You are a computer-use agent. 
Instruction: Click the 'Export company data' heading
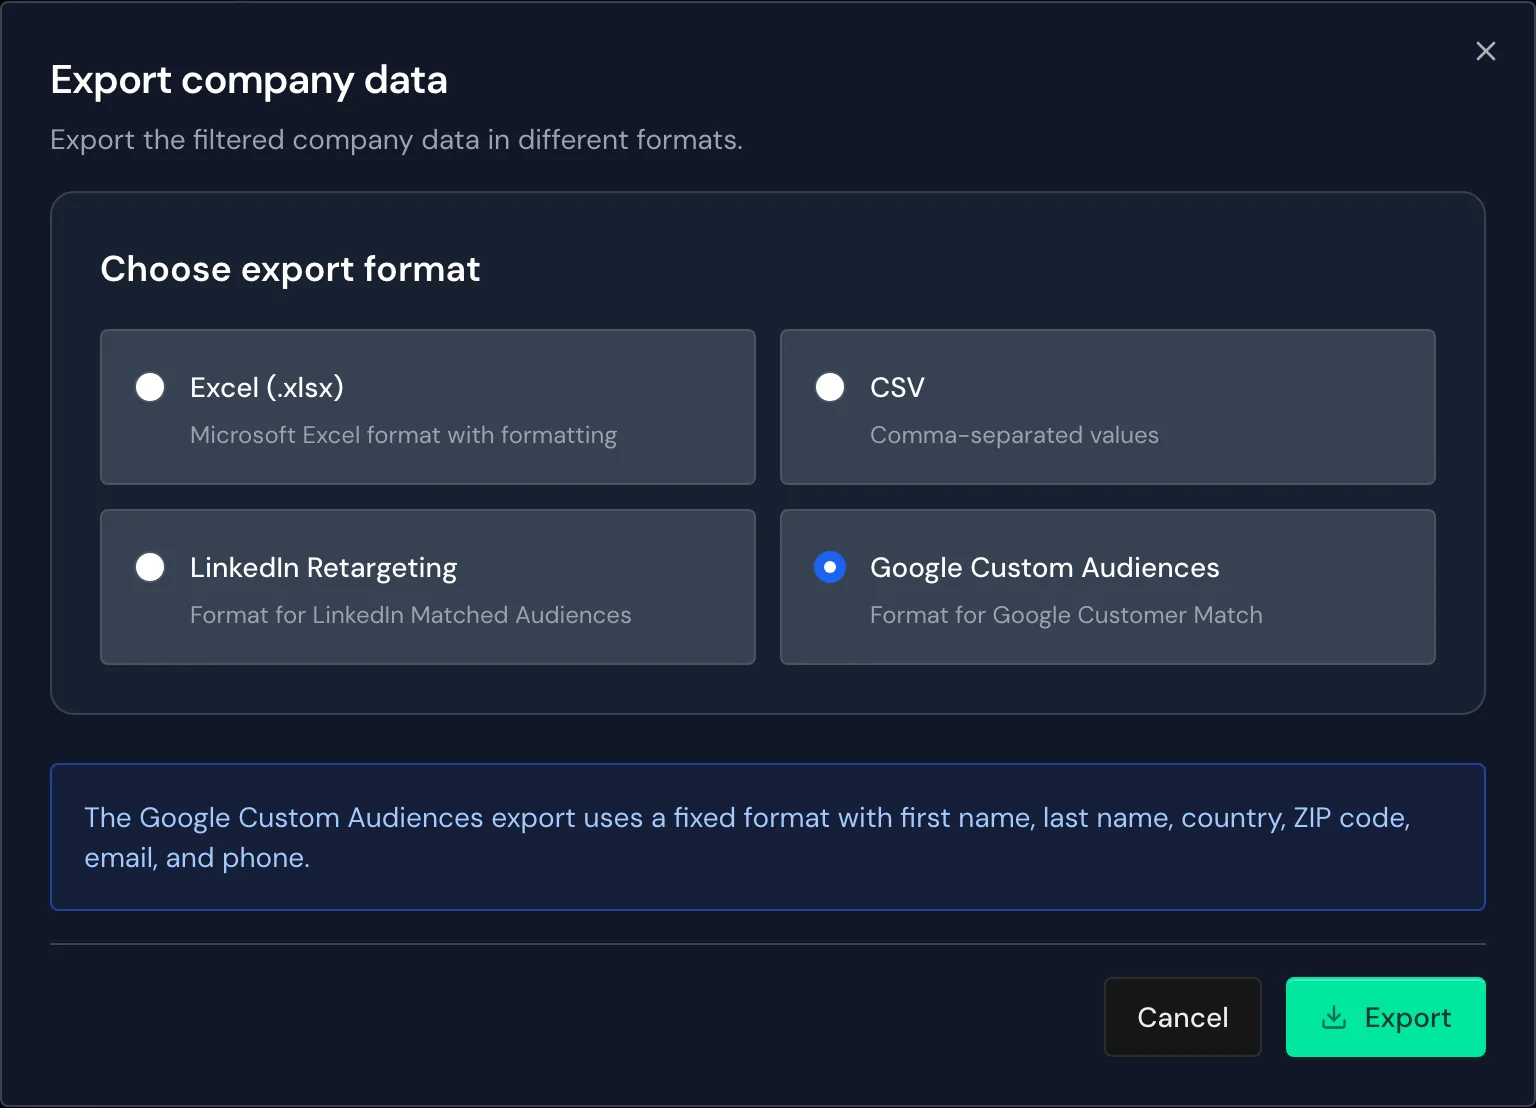point(249,80)
